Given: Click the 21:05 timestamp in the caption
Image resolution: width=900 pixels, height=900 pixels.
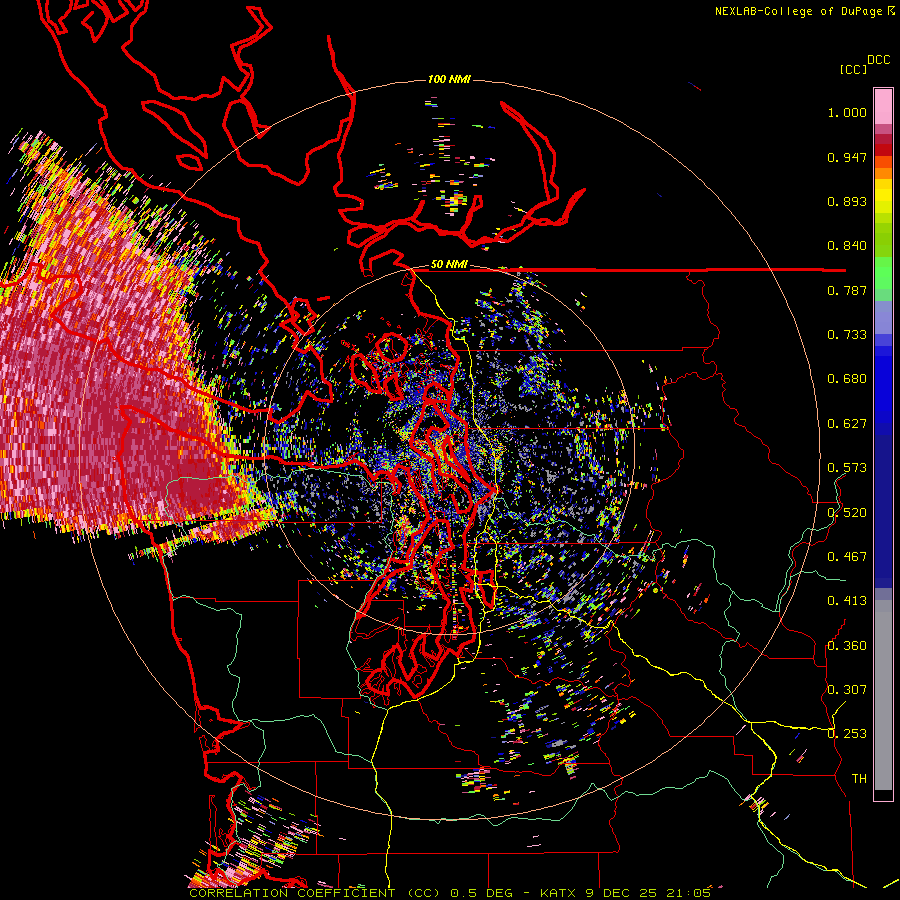Looking at the screenshot, I should [x=688, y=893].
